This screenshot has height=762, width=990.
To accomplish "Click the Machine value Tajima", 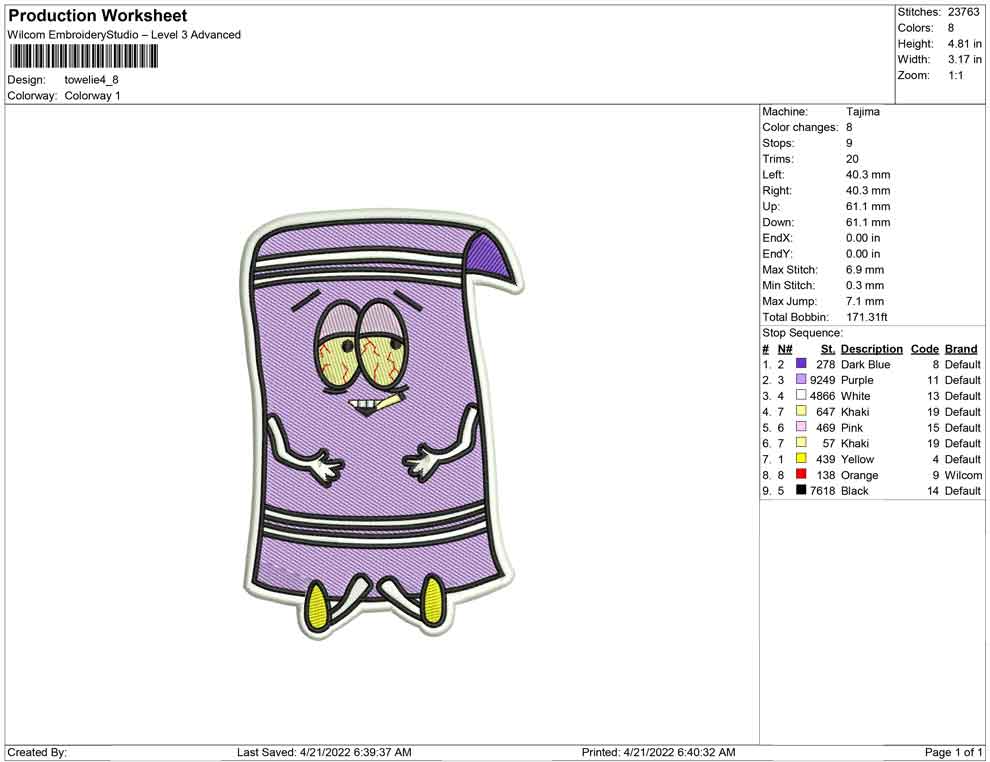I will (x=862, y=112).
